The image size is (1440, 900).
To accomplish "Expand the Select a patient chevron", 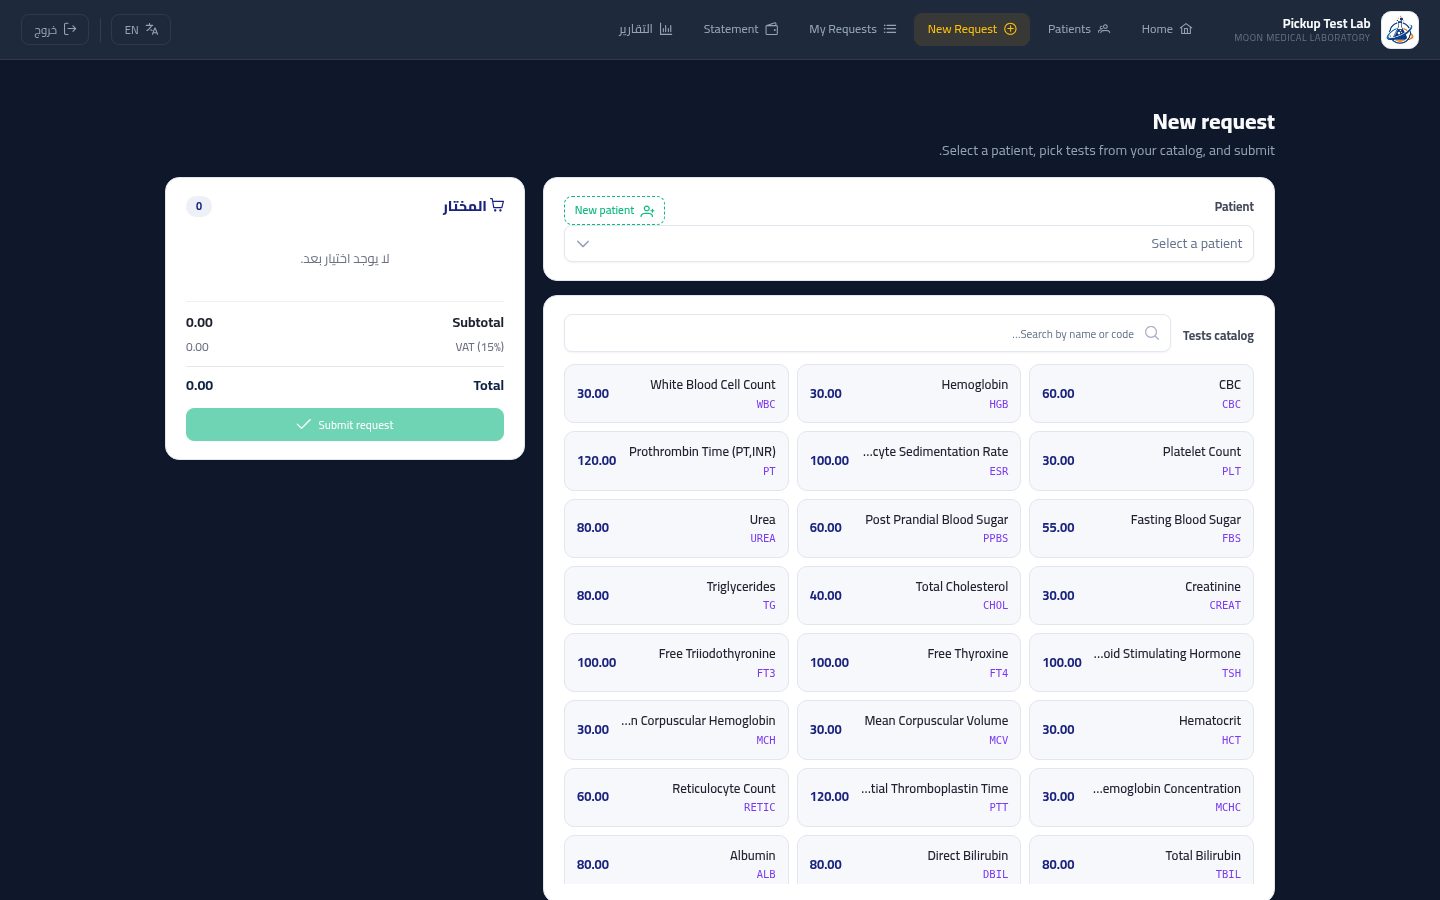I will [583, 243].
